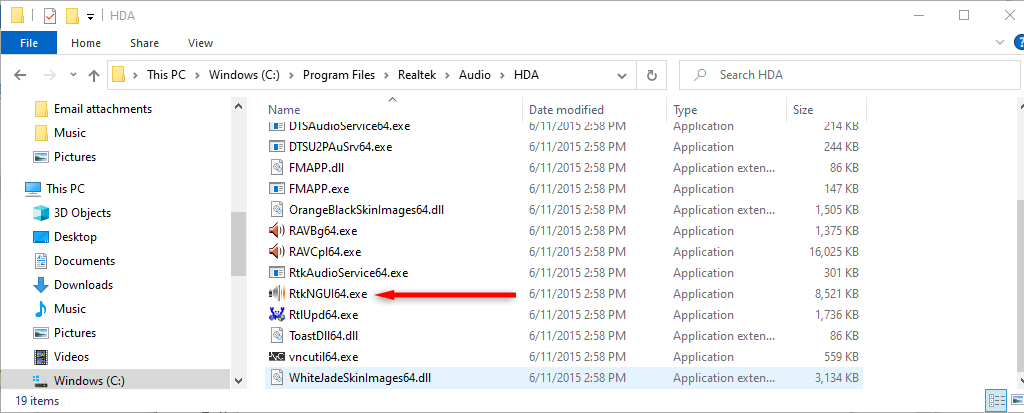
Task: Click the Properties quick access toolbar icon
Action: [x=50, y=15]
